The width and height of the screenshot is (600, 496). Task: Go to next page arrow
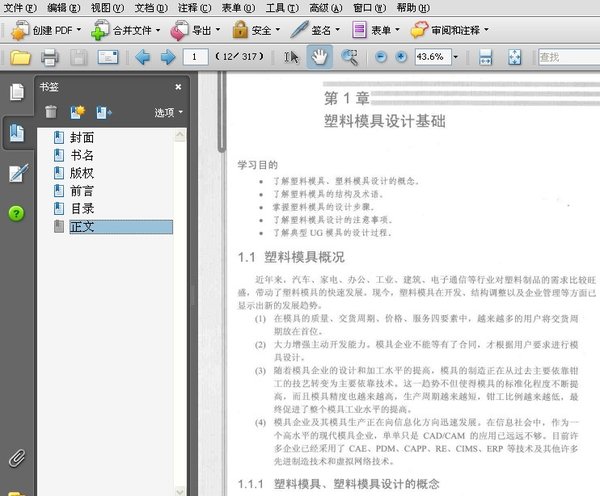(x=168, y=57)
